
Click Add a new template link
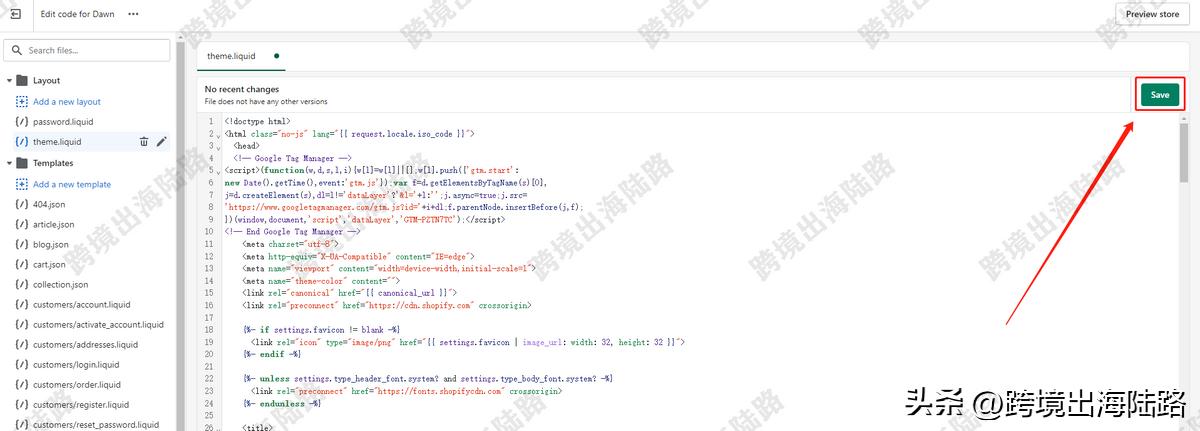pyautogui.click(x=72, y=184)
